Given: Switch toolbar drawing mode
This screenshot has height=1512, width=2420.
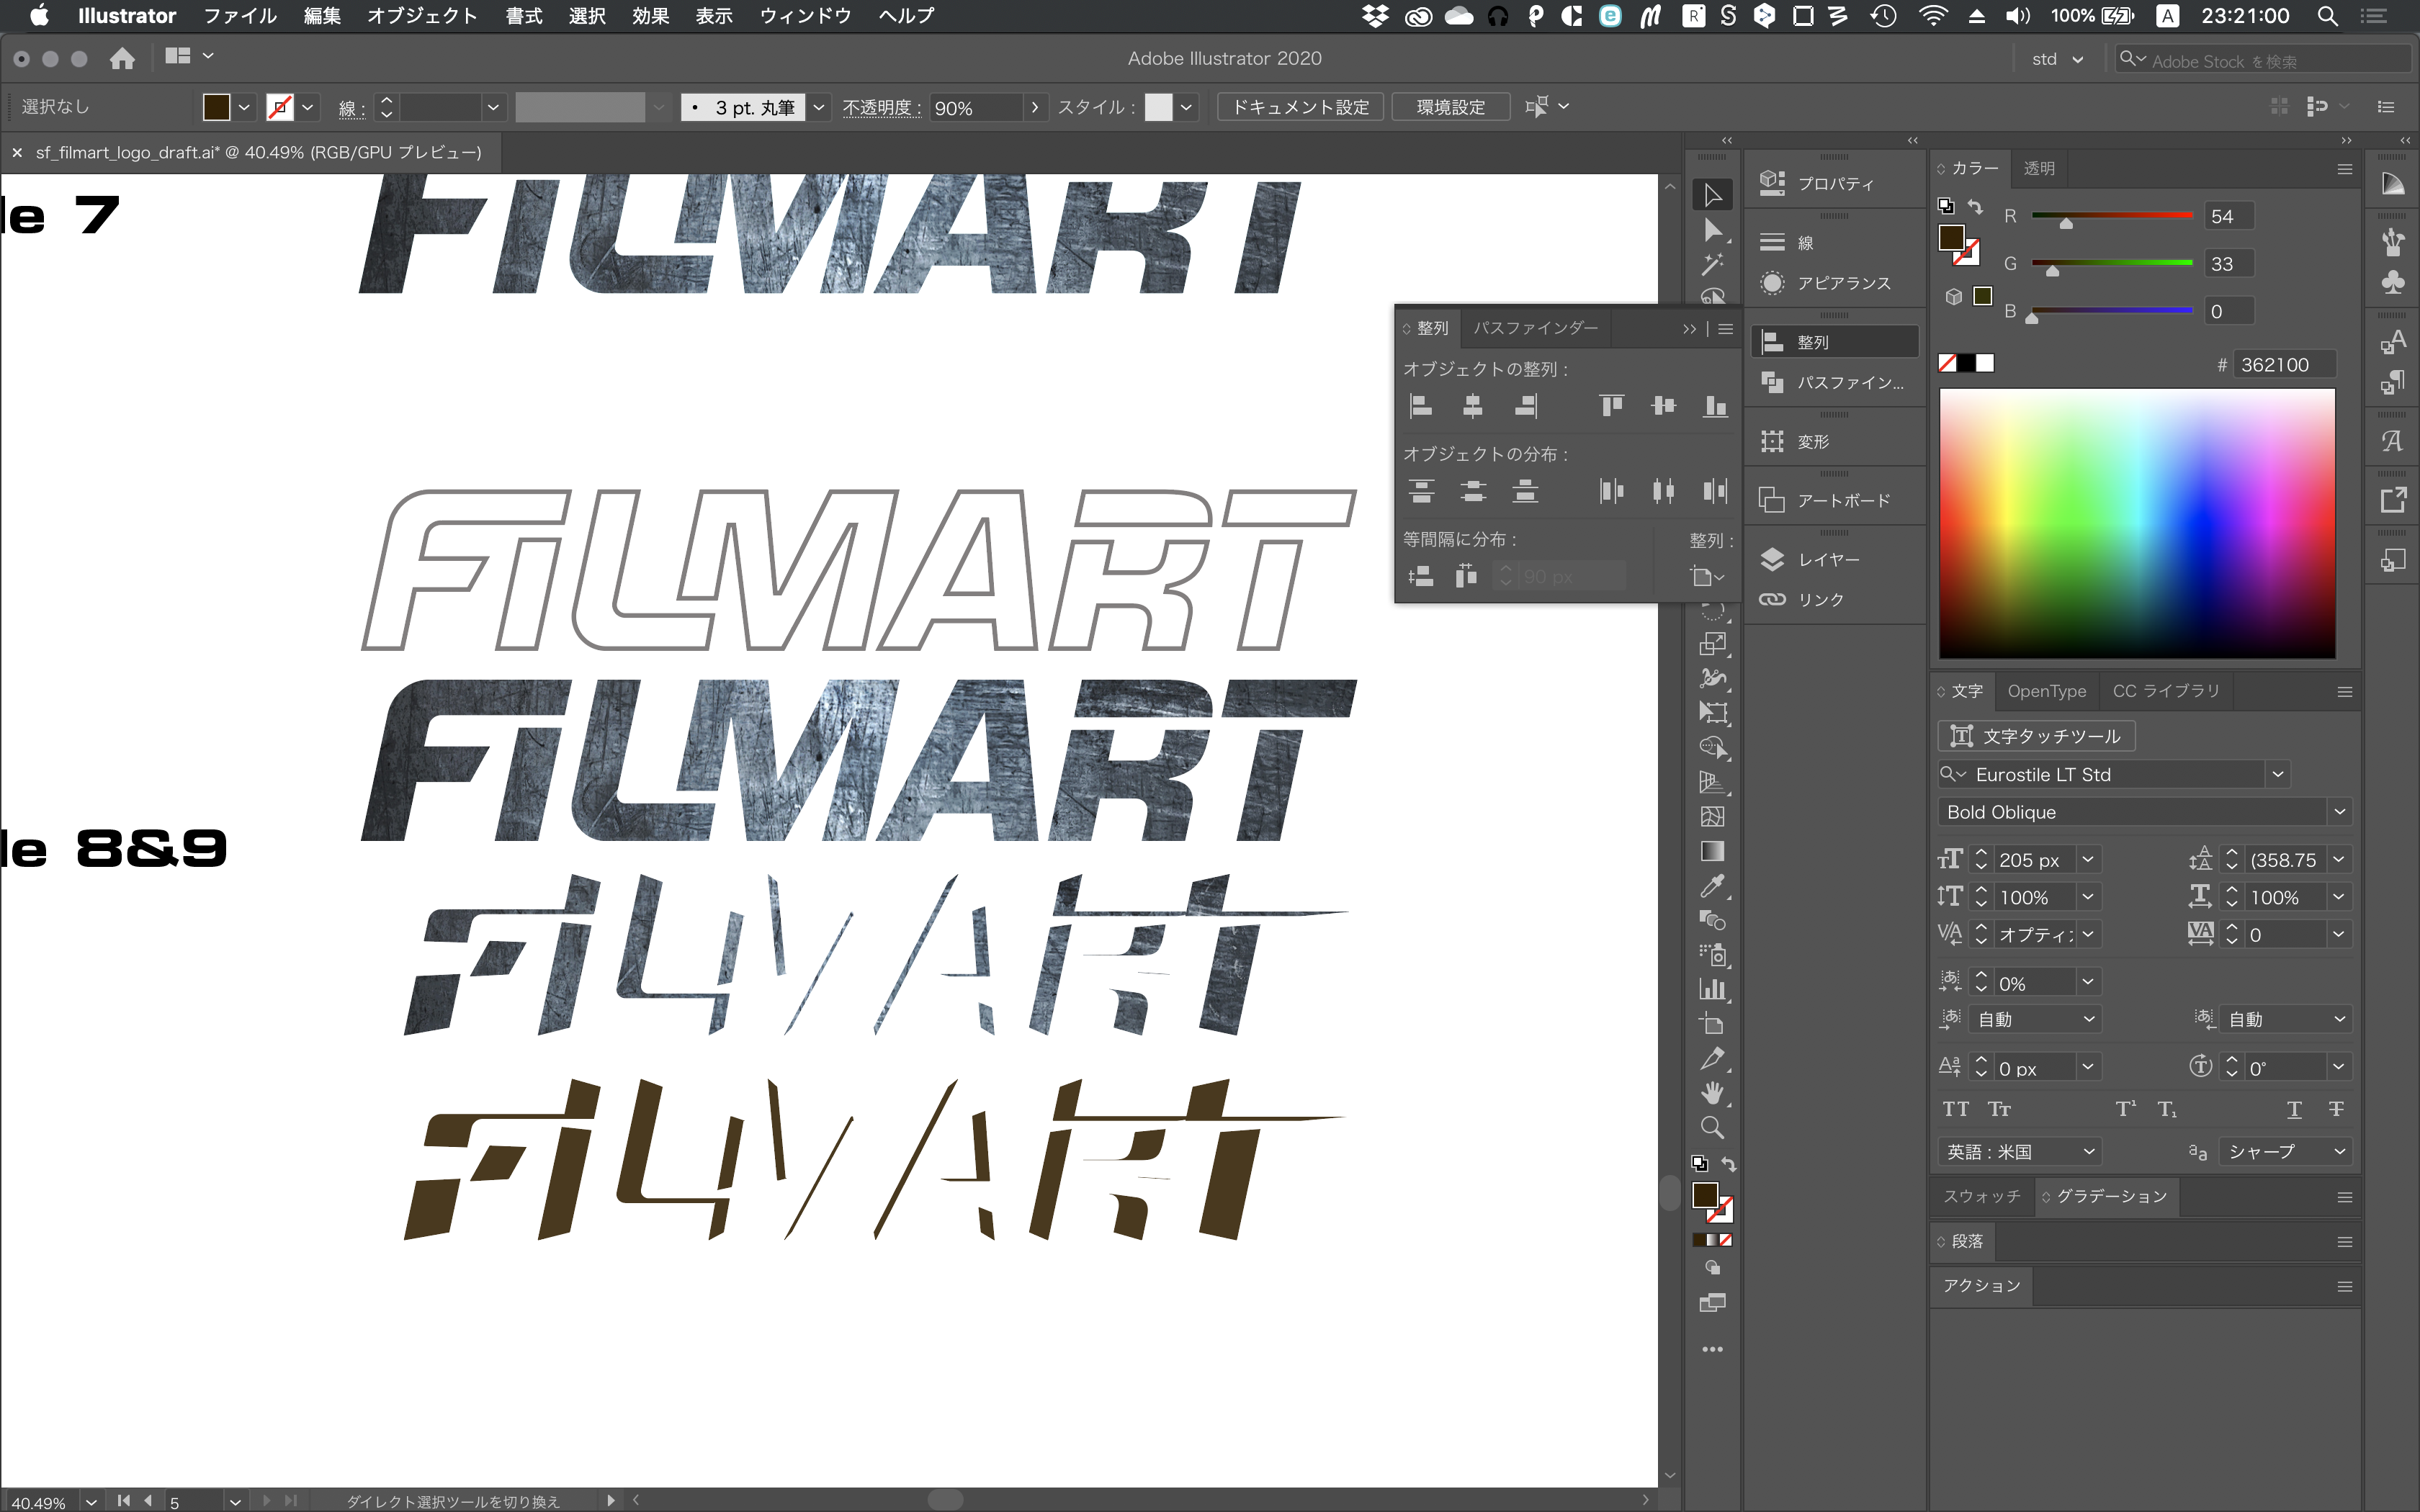Looking at the screenshot, I should 1712,1268.
